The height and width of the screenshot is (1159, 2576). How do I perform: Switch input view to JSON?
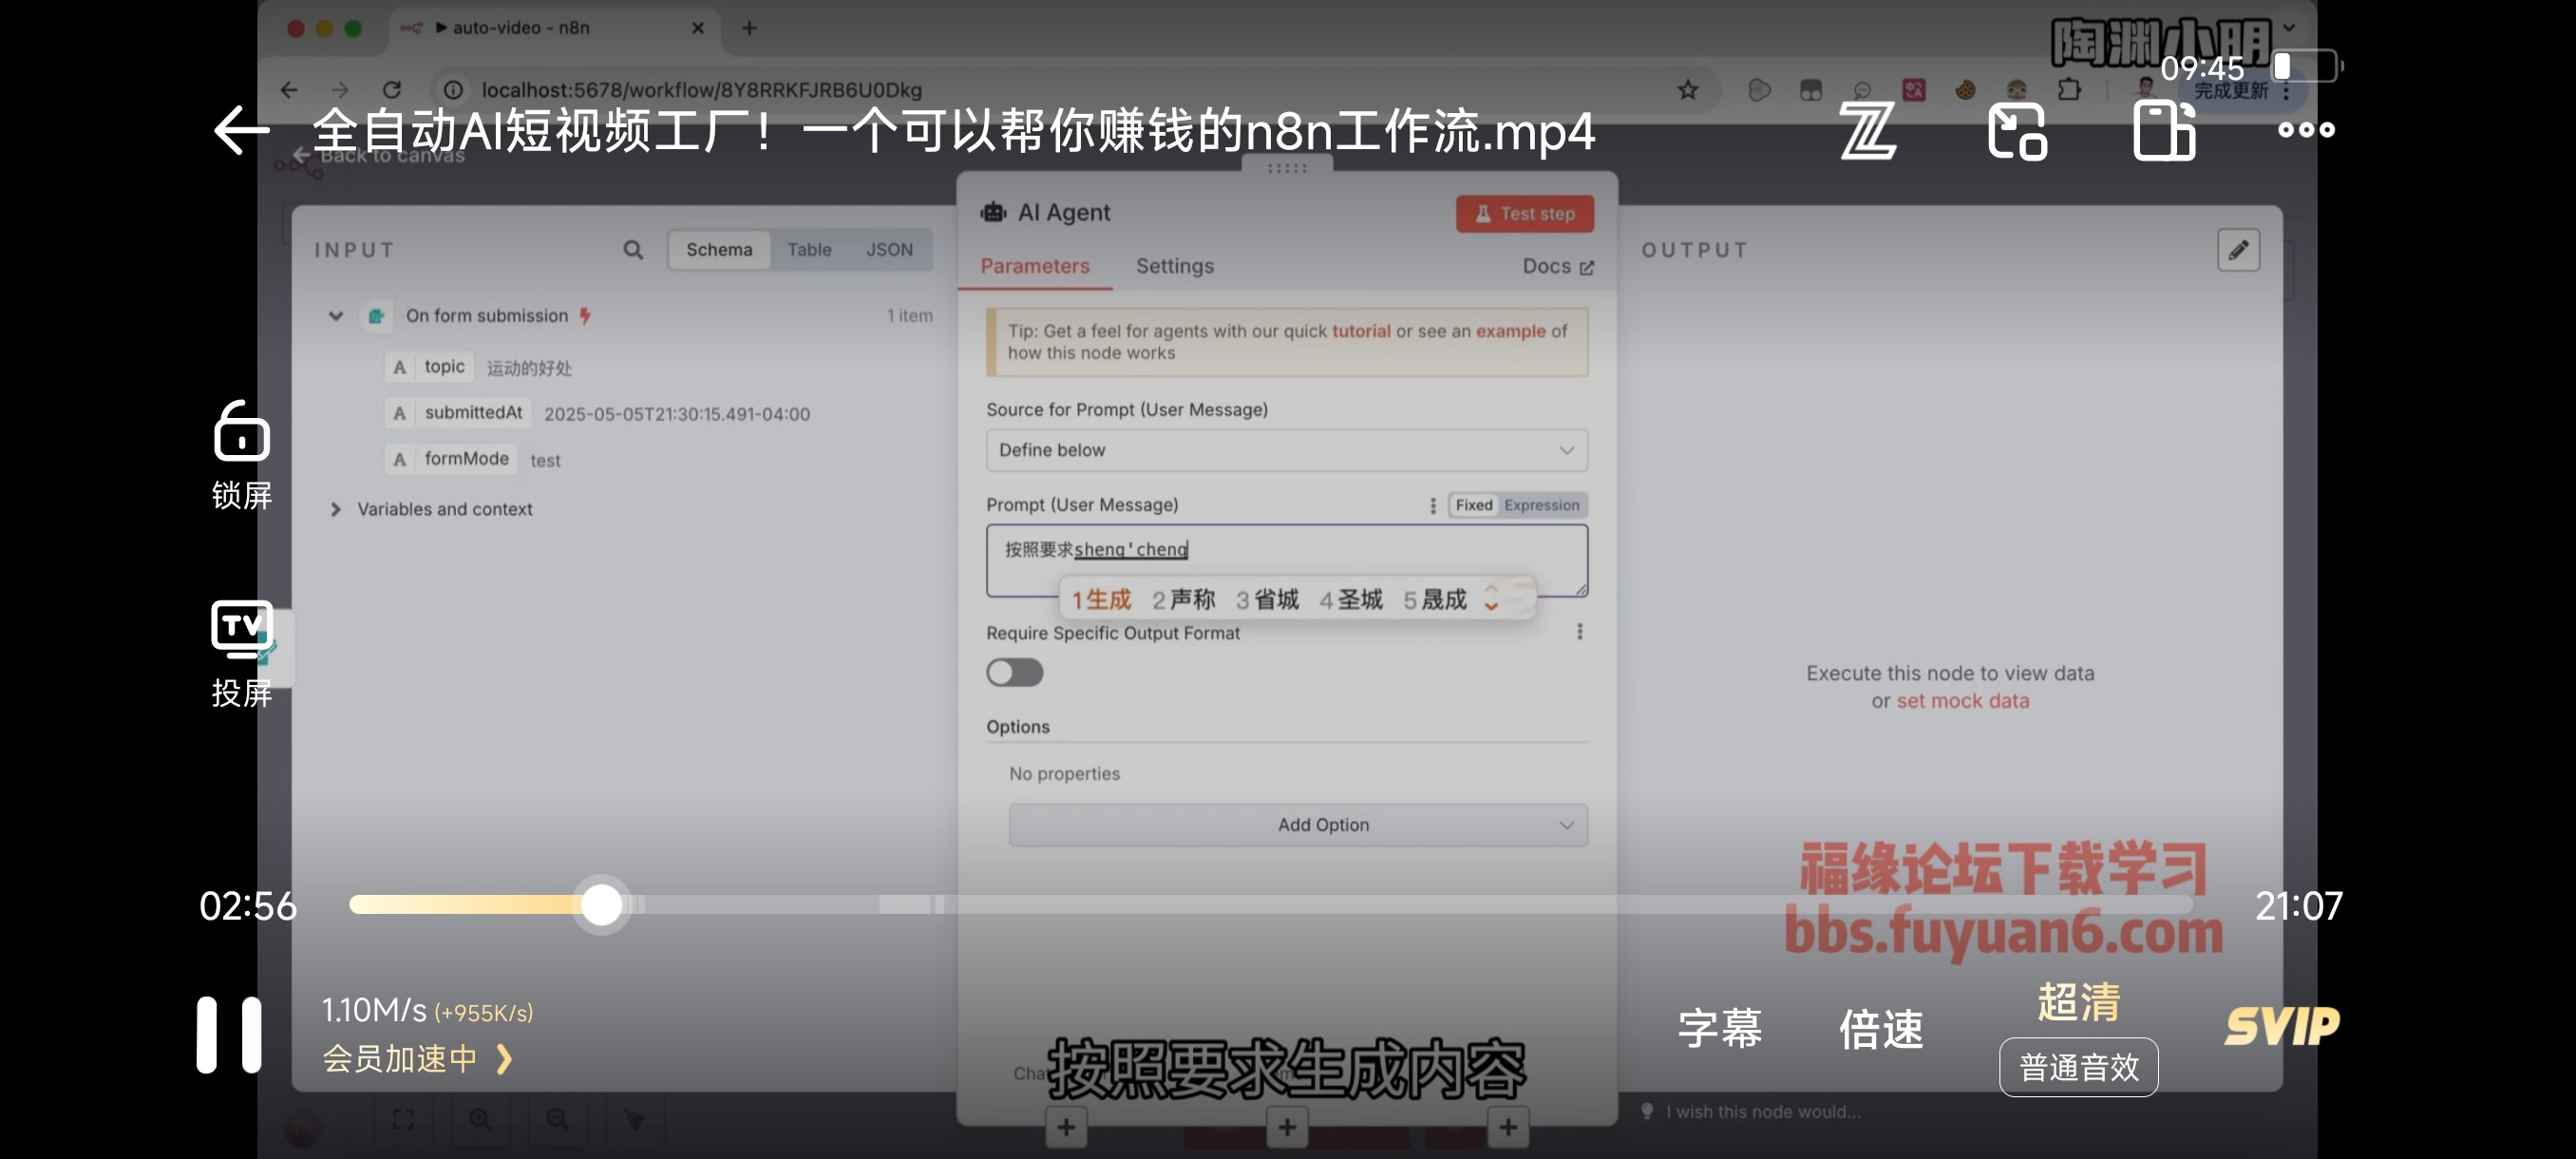pyautogui.click(x=889, y=250)
